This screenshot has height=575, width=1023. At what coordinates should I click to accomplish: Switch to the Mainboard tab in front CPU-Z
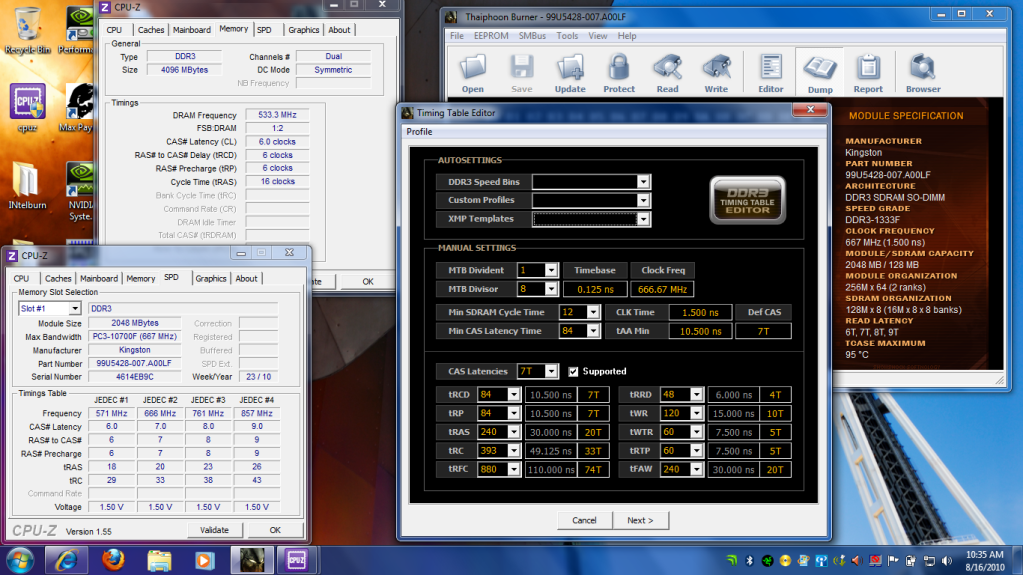point(99,279)
